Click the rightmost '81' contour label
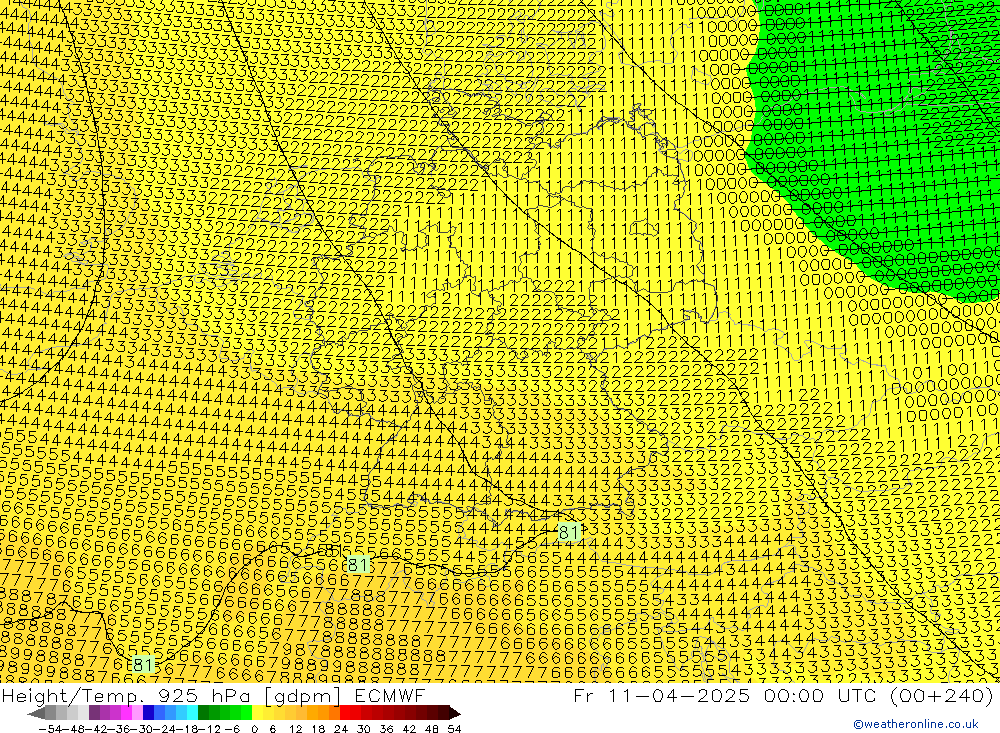The width and height of the screenshot is (1000, 733). (569, 532)
